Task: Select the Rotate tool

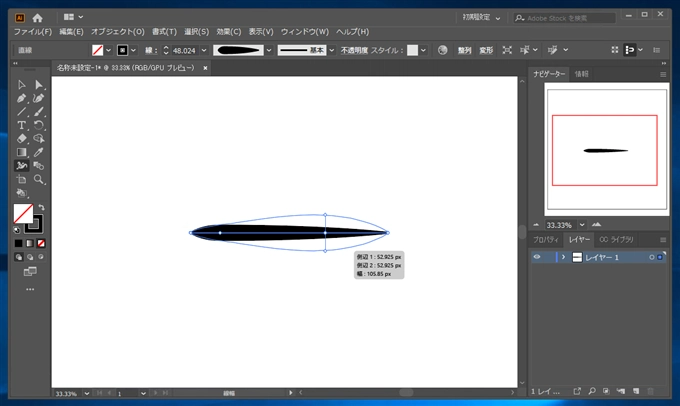Action: tap(39, 125)
